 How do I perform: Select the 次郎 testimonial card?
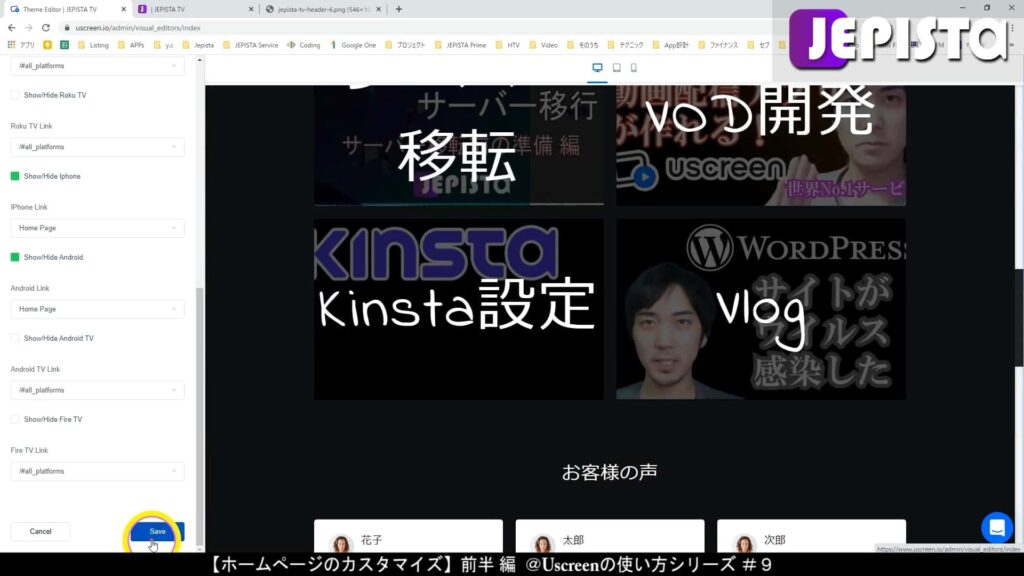pyautogui.click(x=811, y=536)
